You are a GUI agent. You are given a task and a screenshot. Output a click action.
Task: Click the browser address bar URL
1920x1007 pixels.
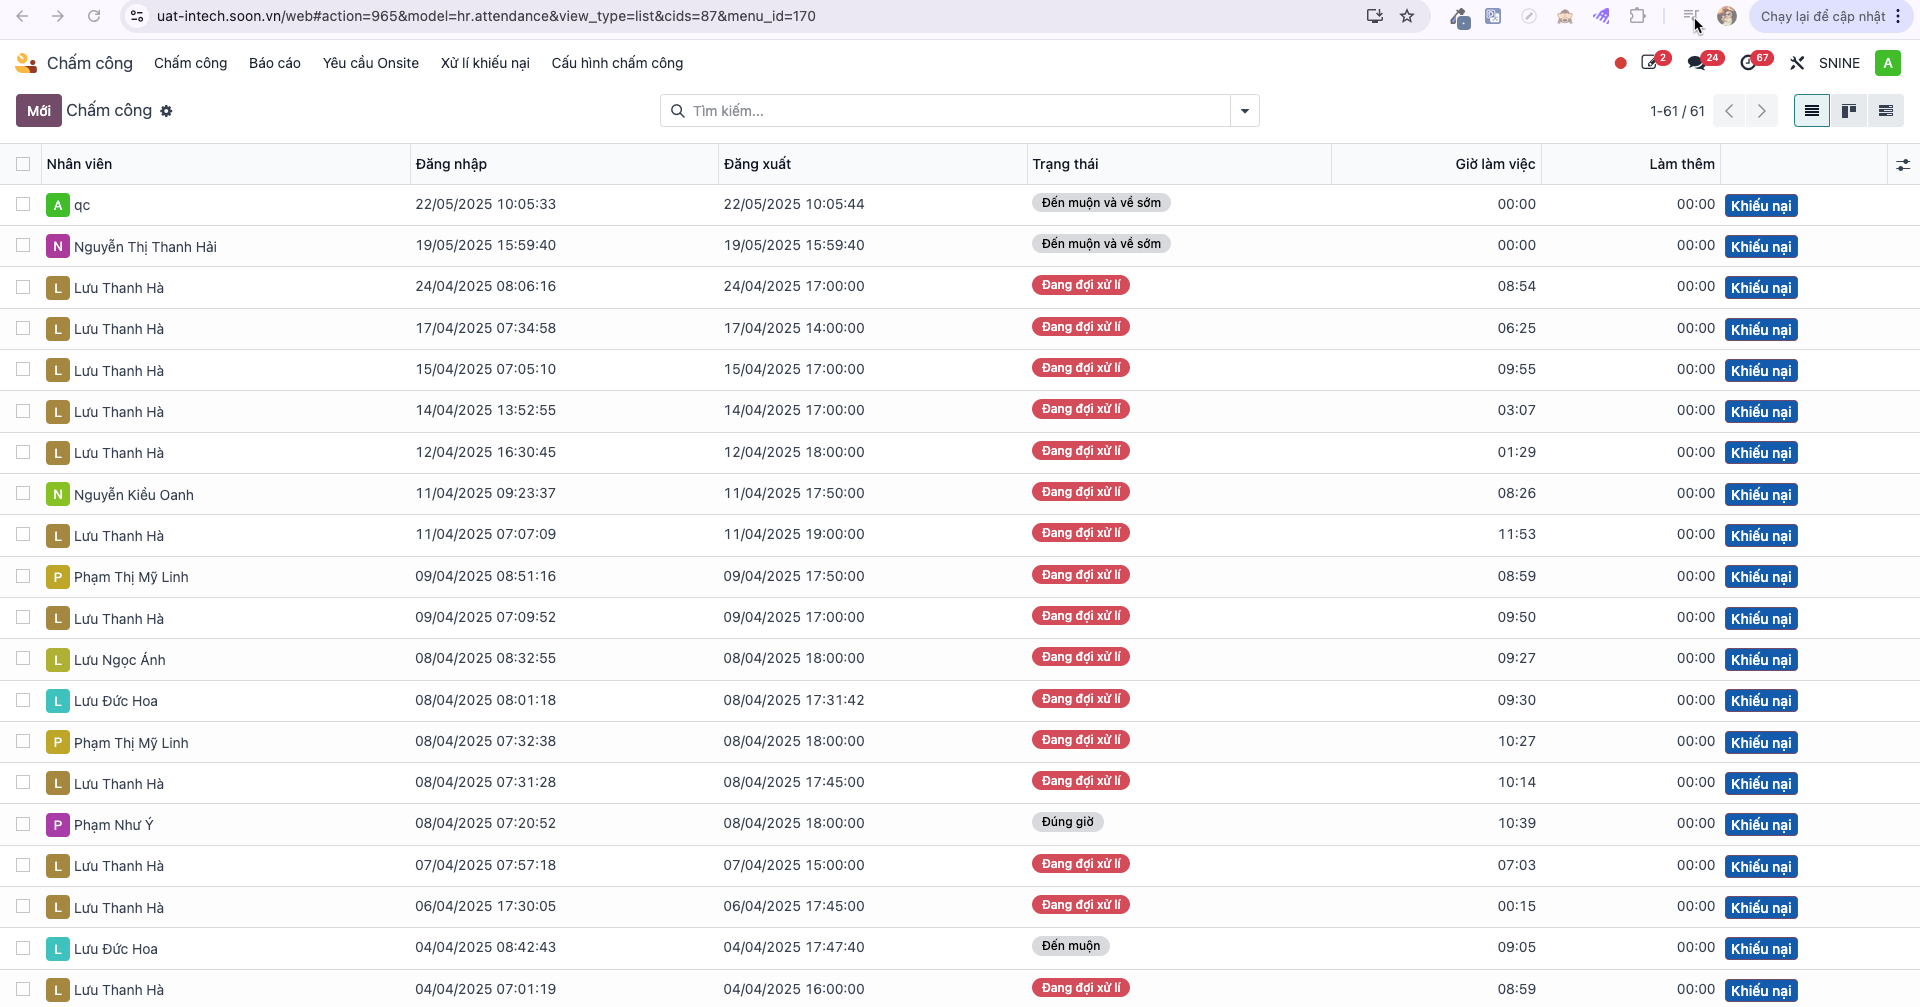point(486,16)
